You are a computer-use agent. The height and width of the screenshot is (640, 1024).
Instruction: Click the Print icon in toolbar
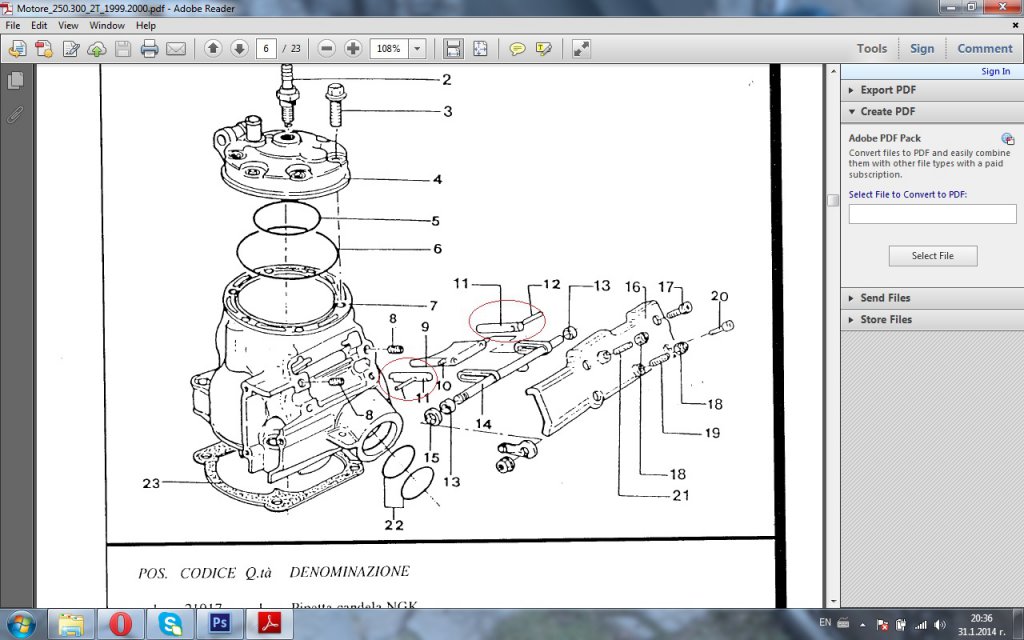click(x=149, y=48)
